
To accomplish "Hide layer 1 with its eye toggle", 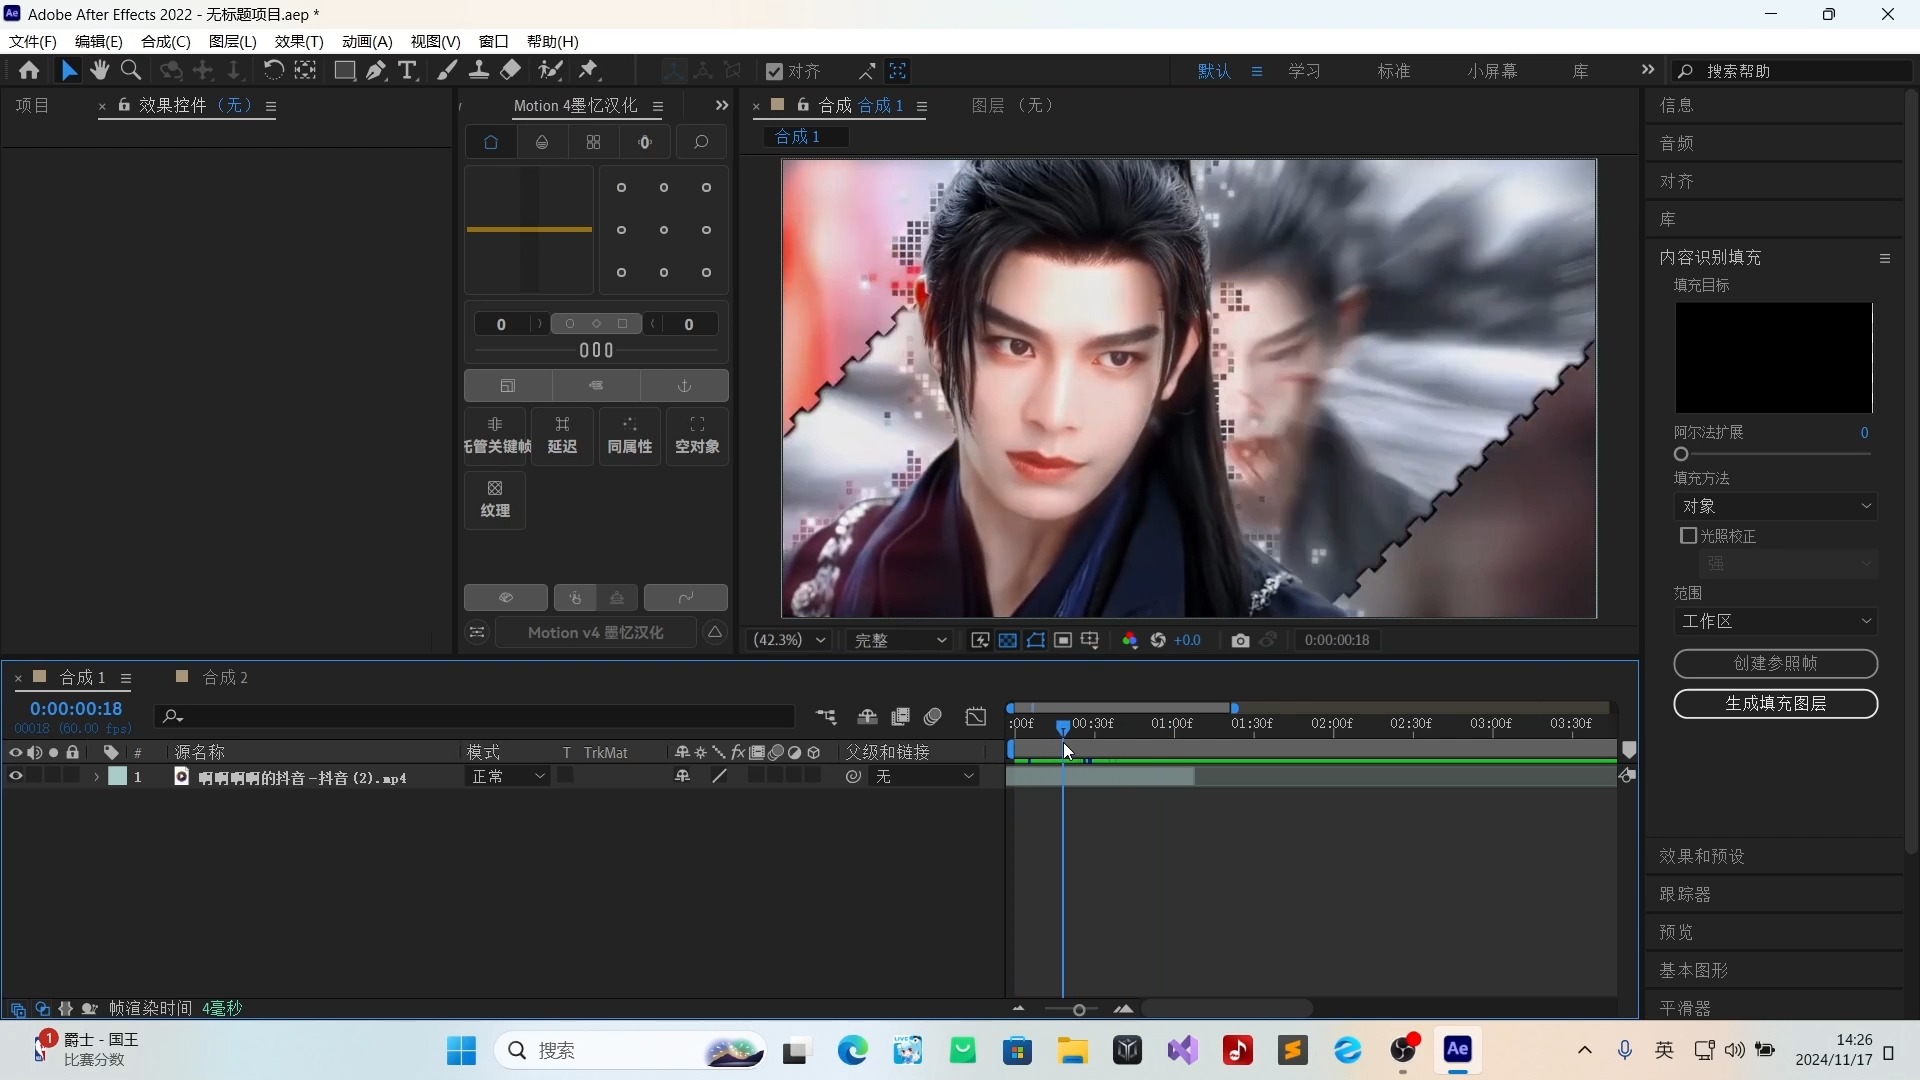I will click(x=15, y=776).
